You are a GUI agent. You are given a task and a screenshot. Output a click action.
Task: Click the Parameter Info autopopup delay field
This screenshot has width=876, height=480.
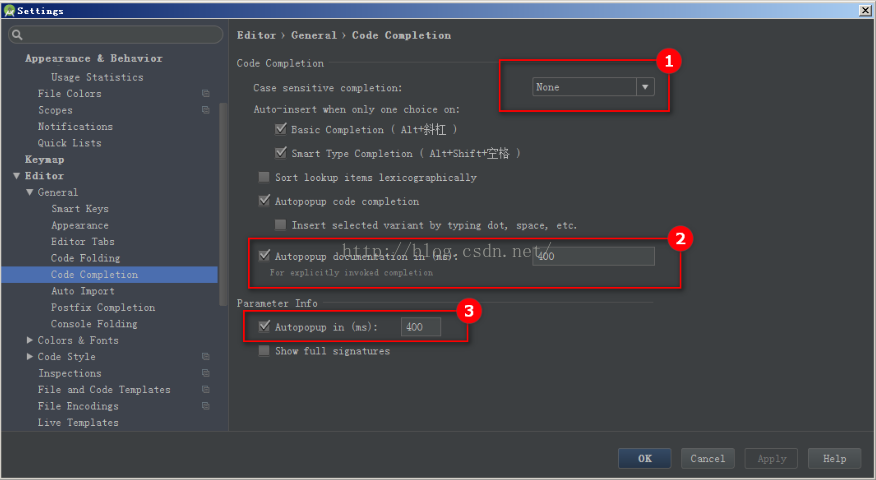(x=420, y=327)
